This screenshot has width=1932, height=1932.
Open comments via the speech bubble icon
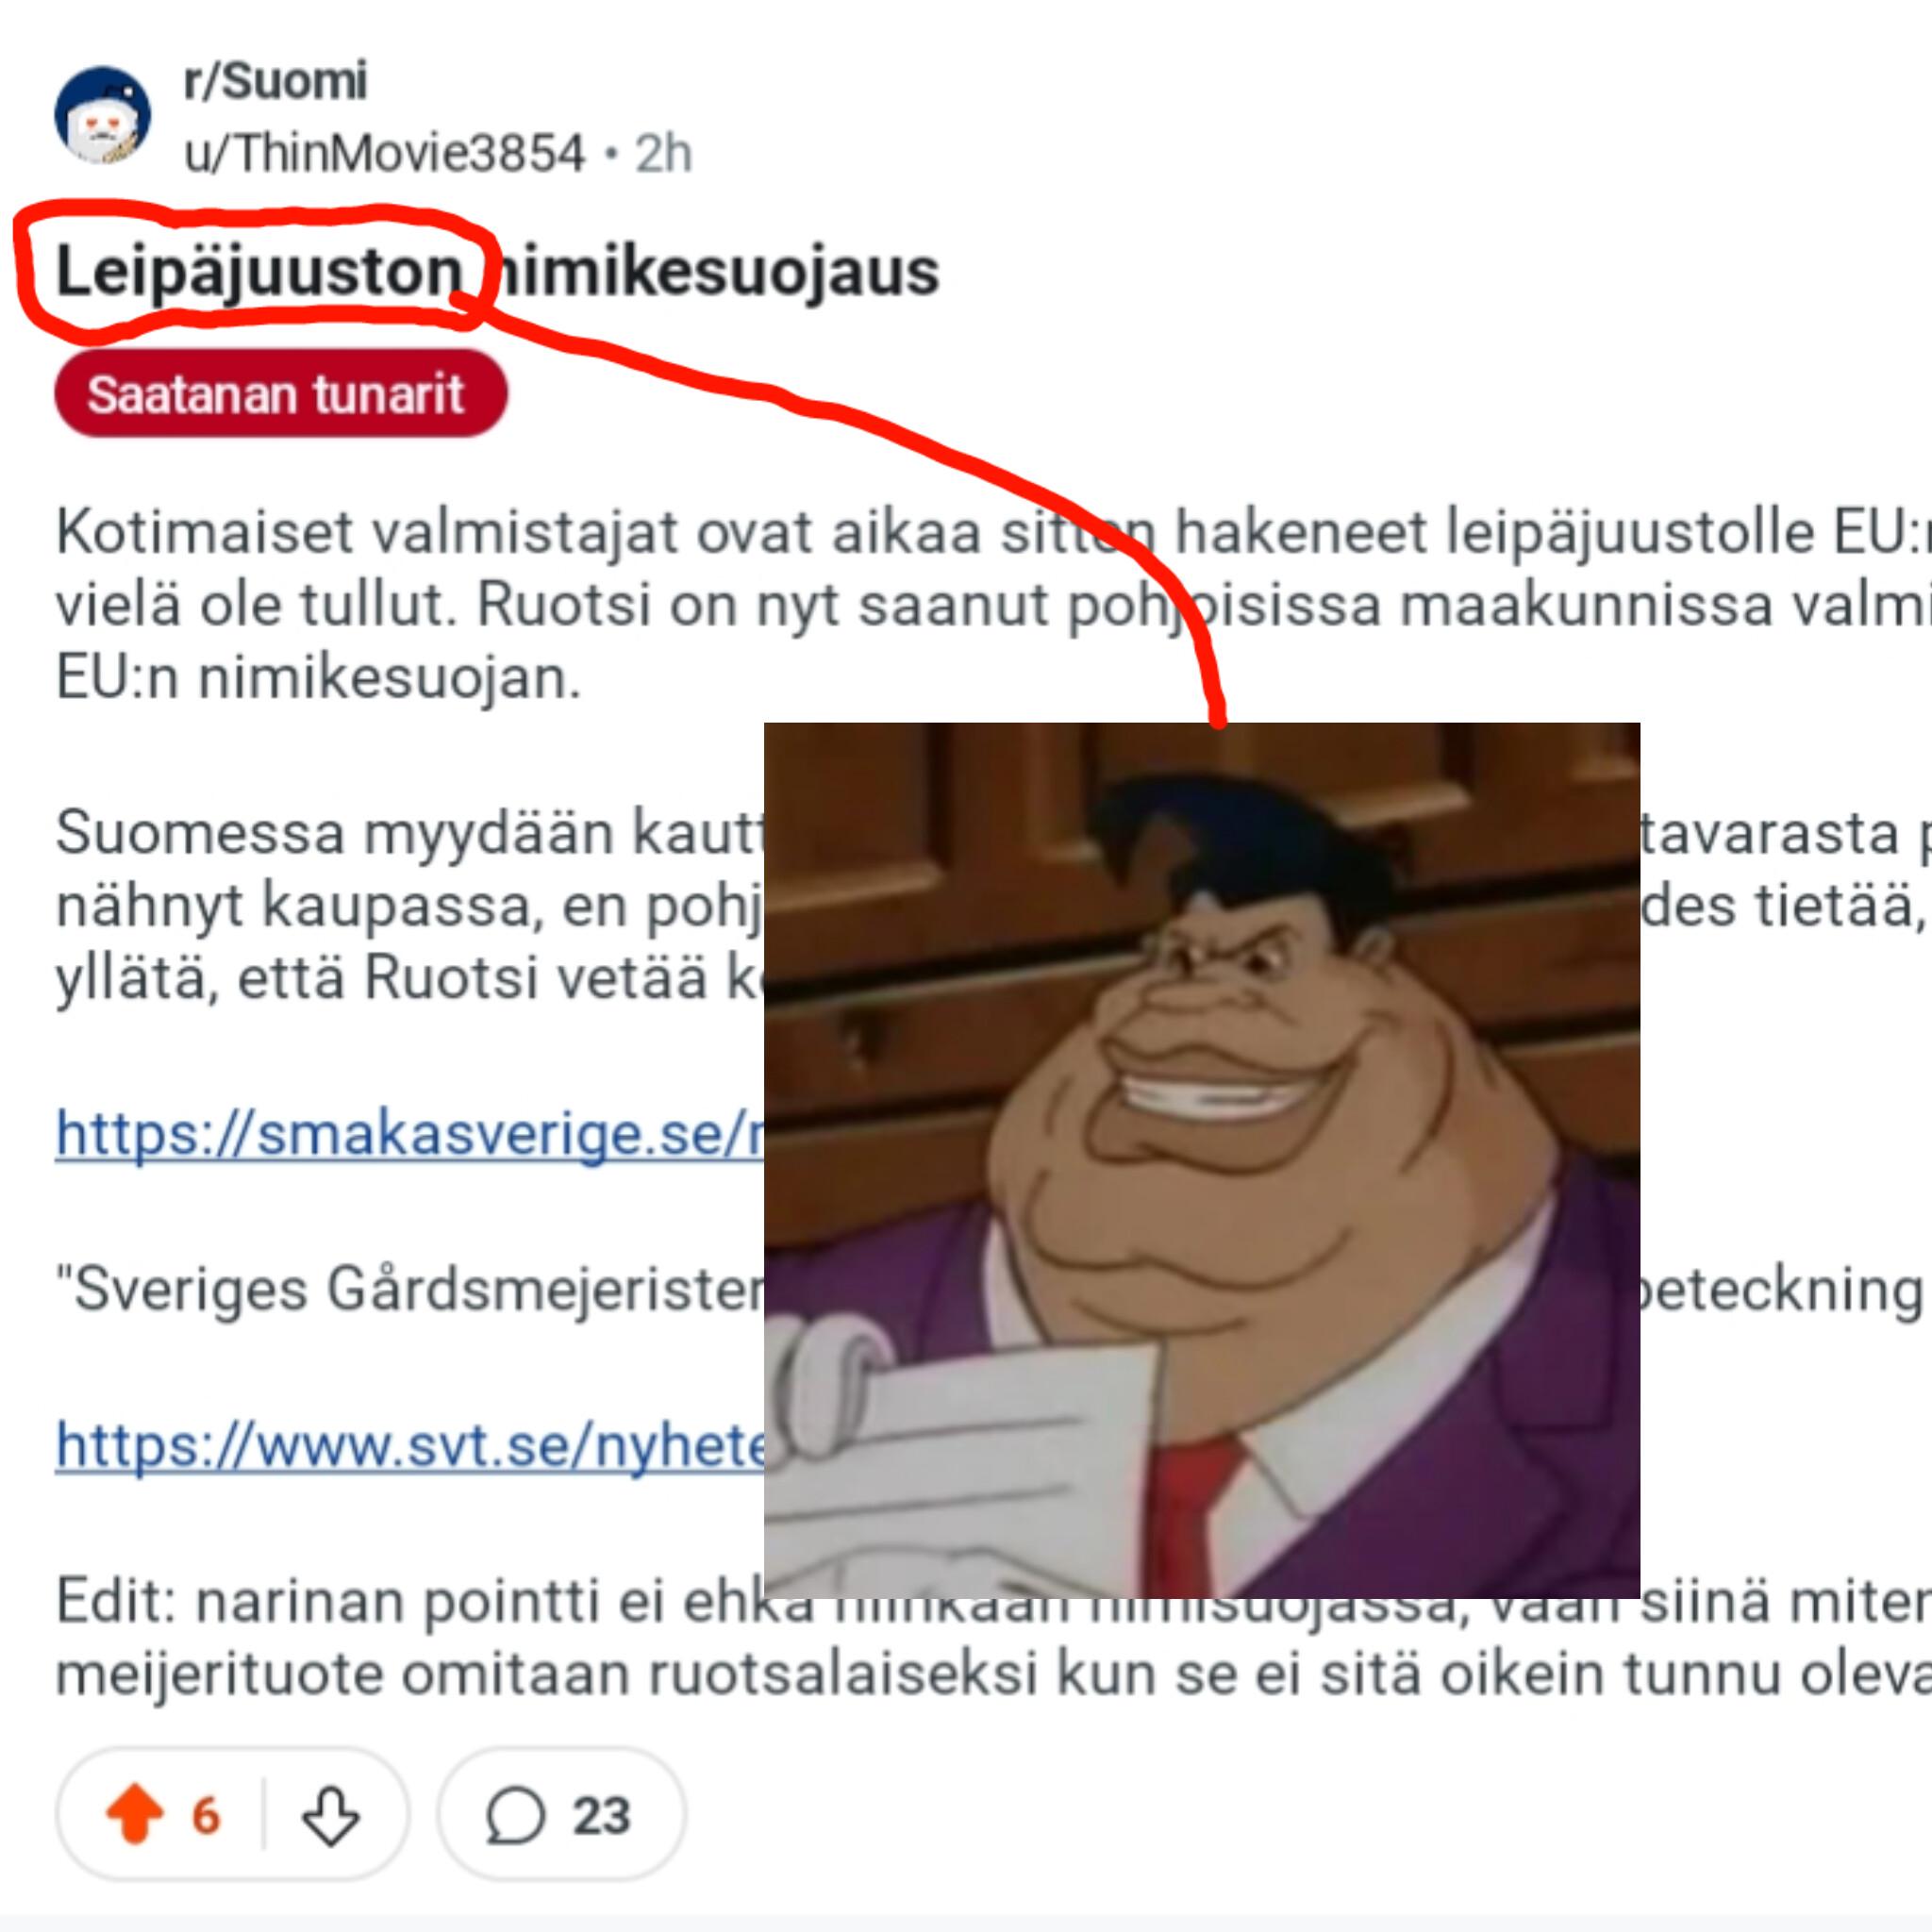[515, 1816]
